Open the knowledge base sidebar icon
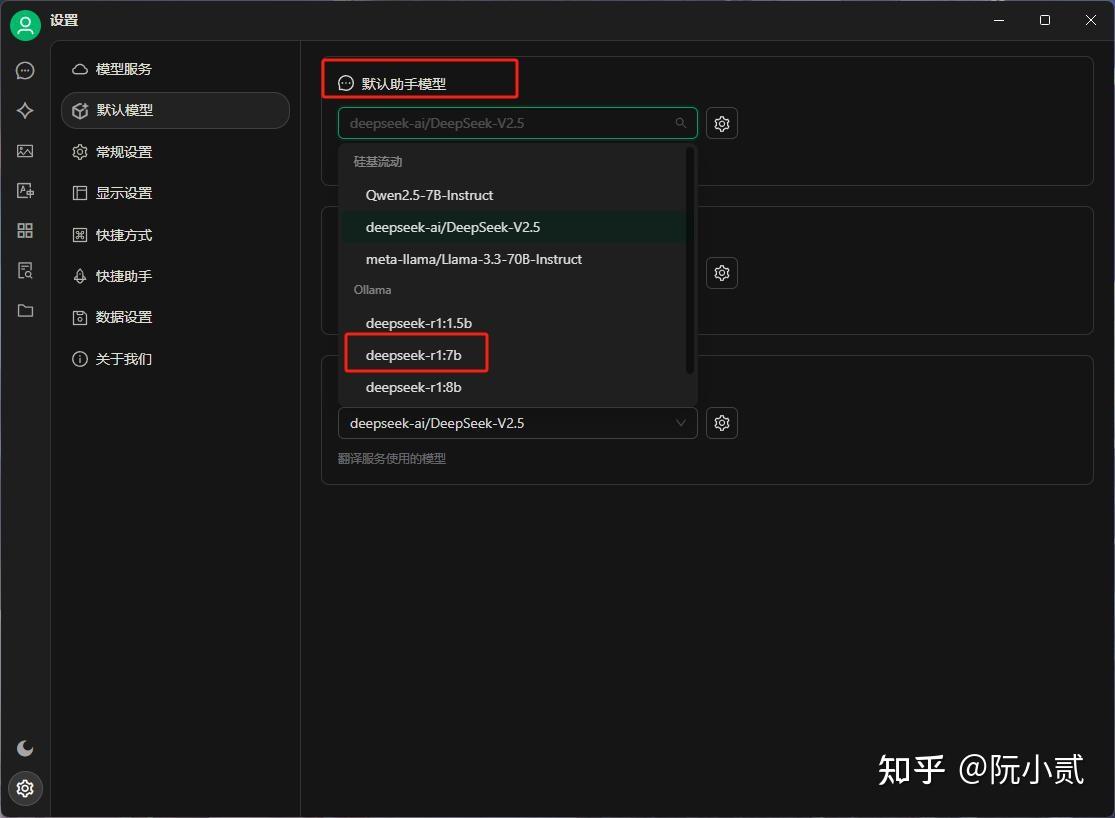 click(25, 270)
